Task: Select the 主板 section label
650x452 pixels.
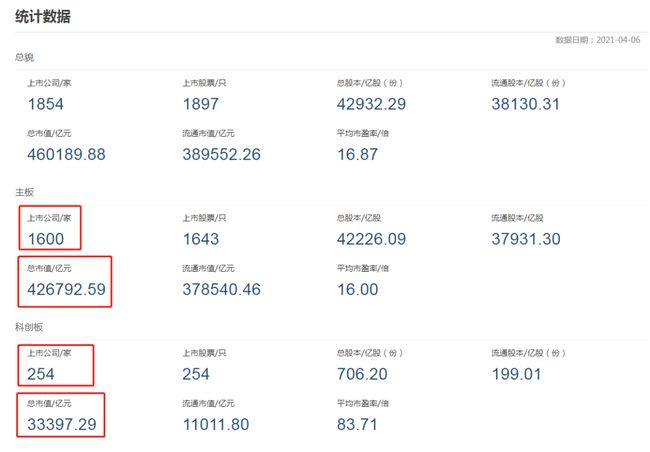Action: coord(24,192)
